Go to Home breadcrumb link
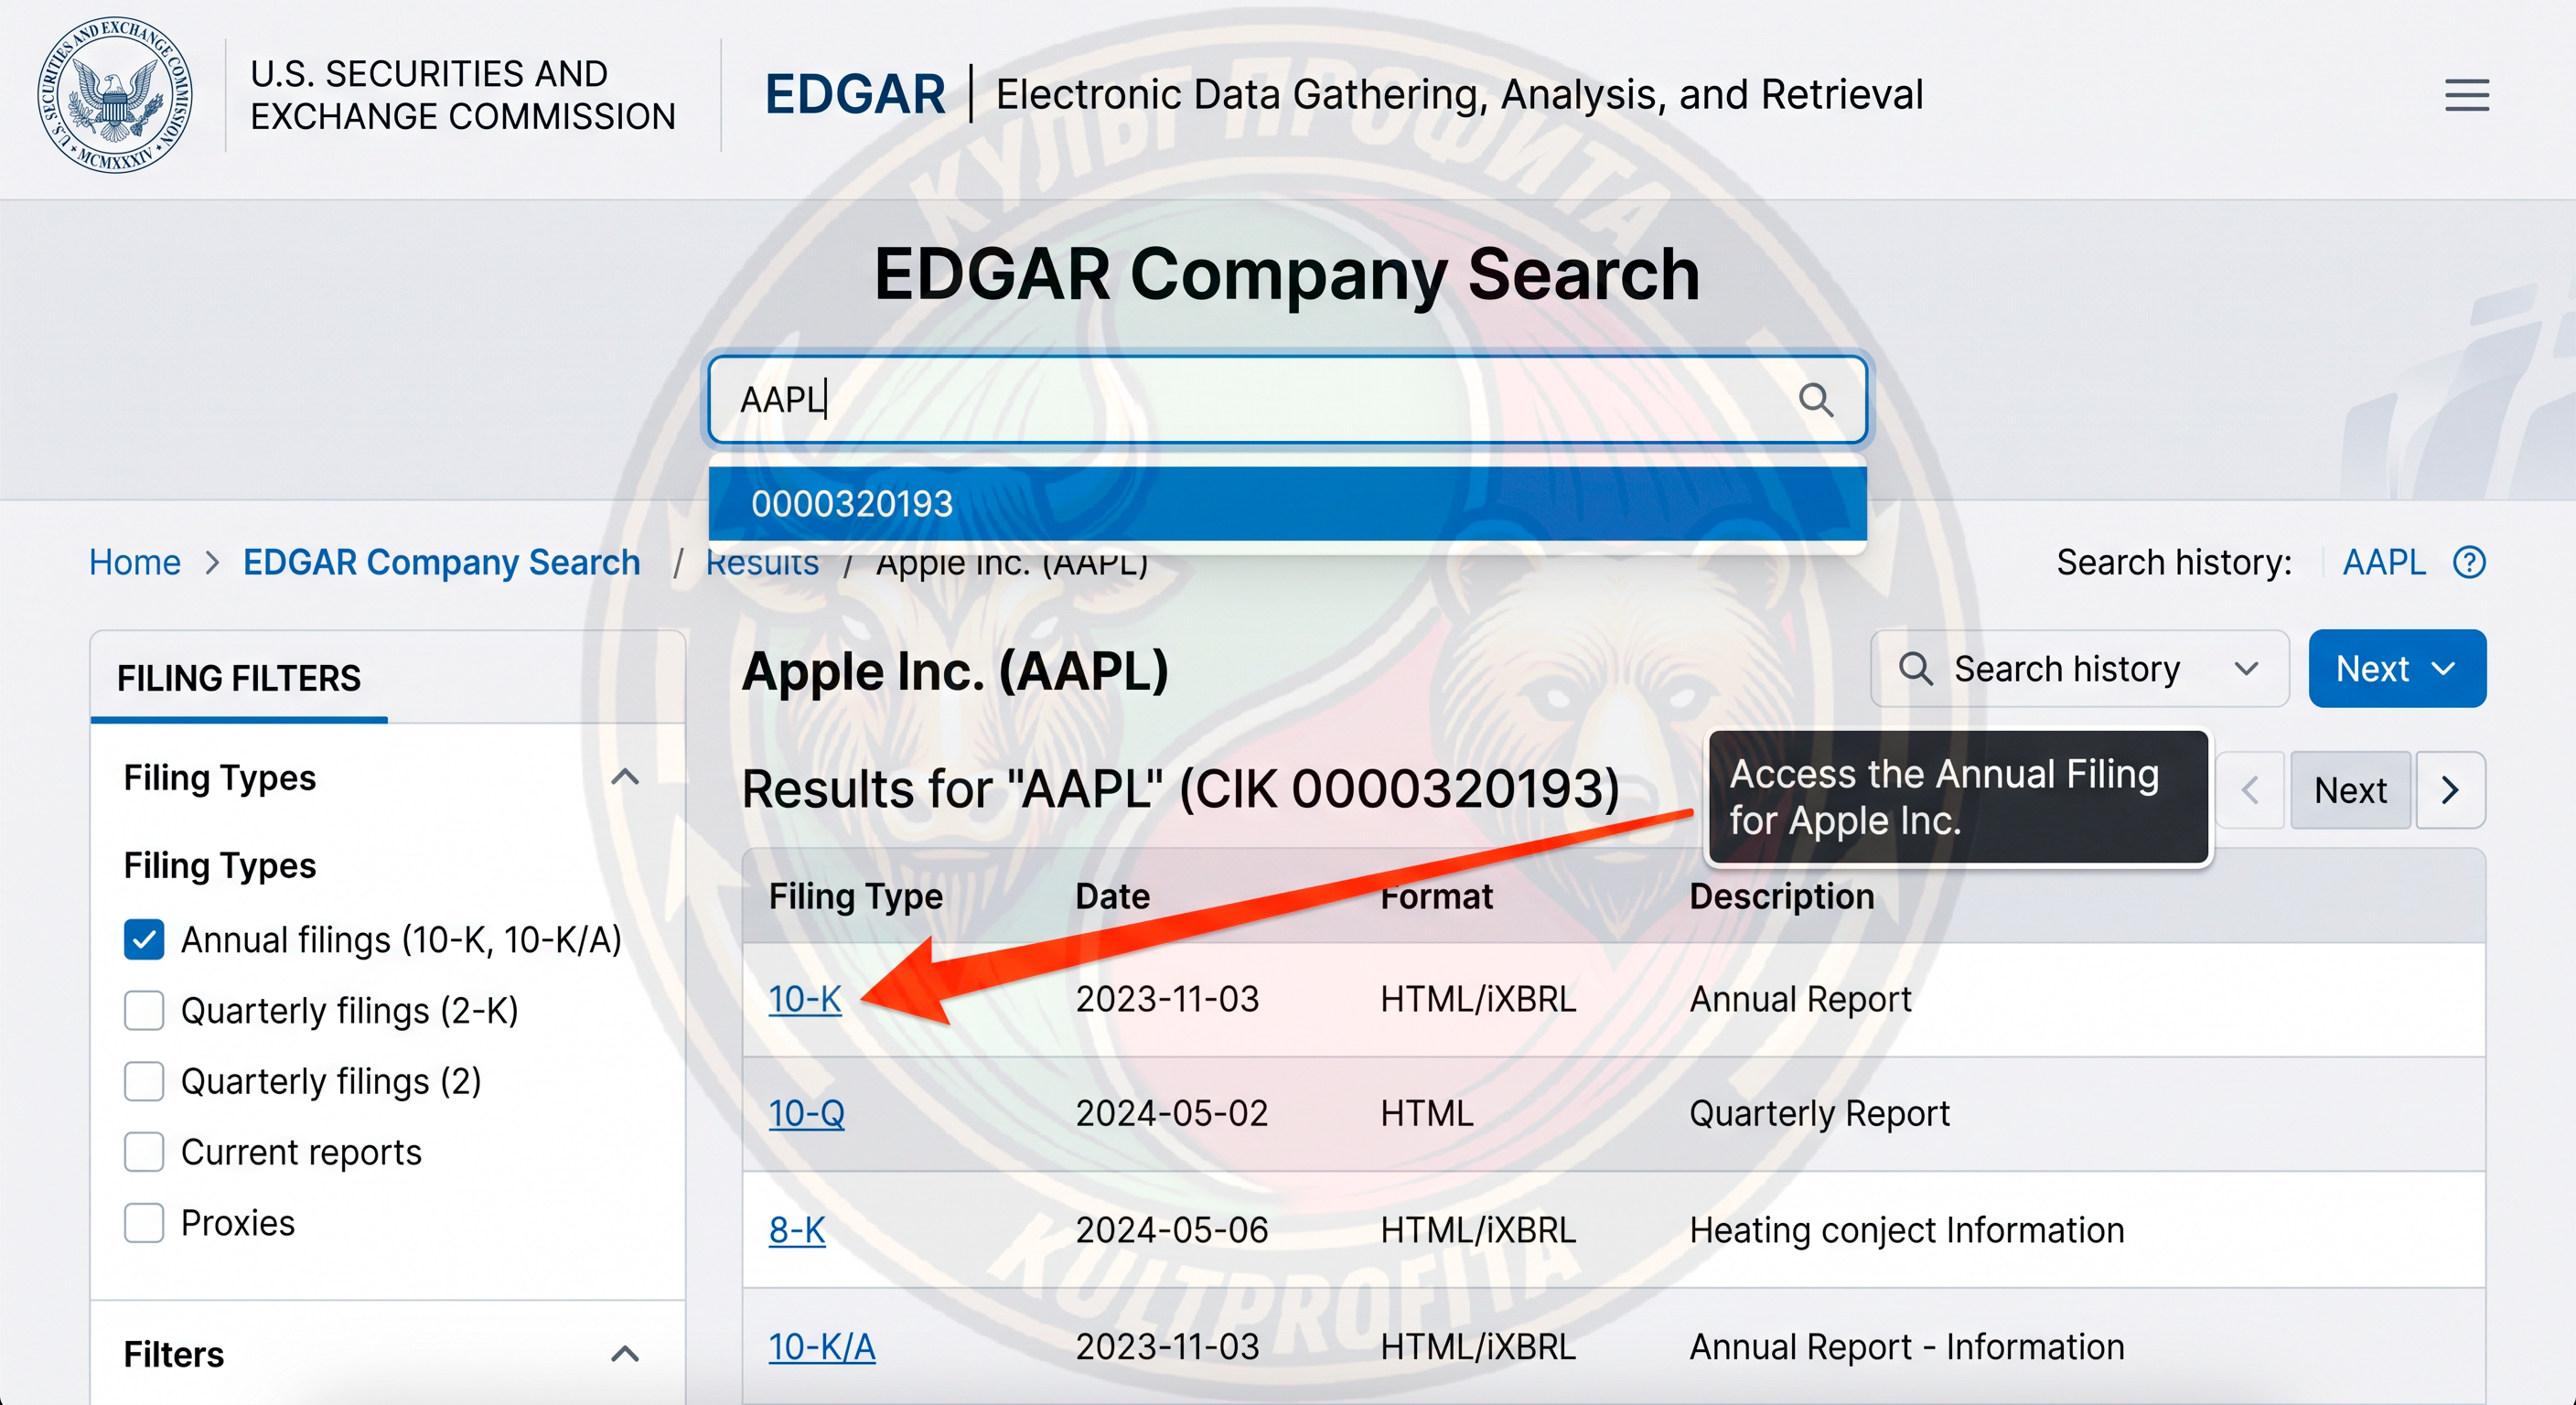Viewport: 2576px width, 1405px height. click(135, 562)
